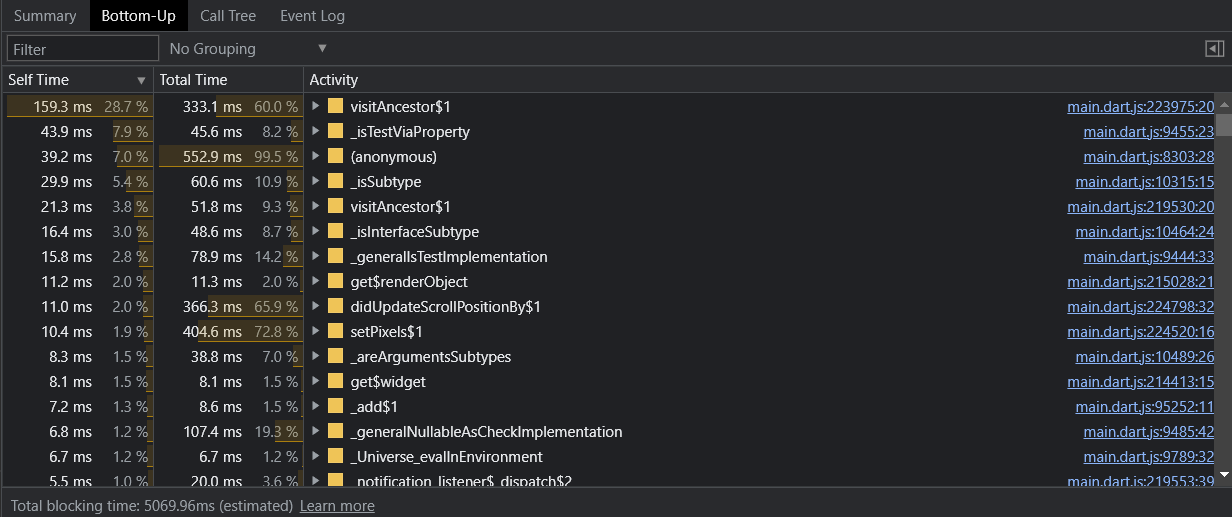Select the Bottom-Up tab
1232x517 pixels.
(x=138, y=15)
